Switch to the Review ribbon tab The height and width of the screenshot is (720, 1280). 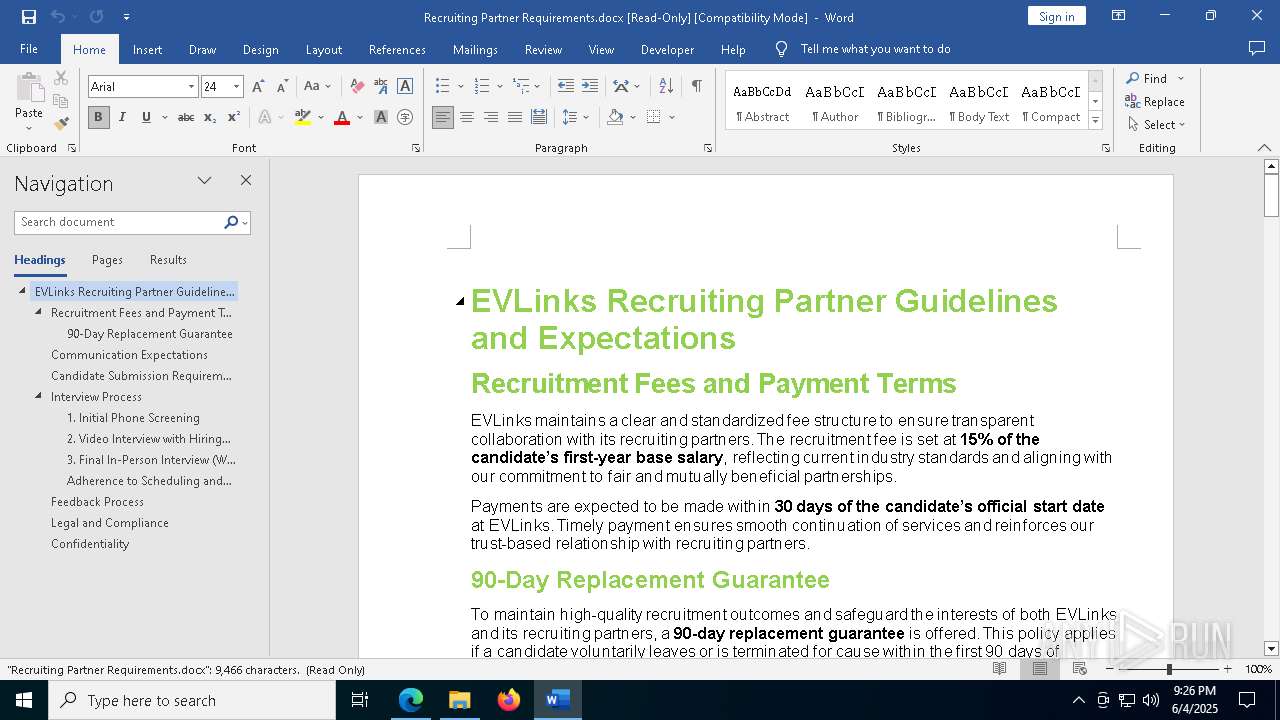tap(543, 49)
